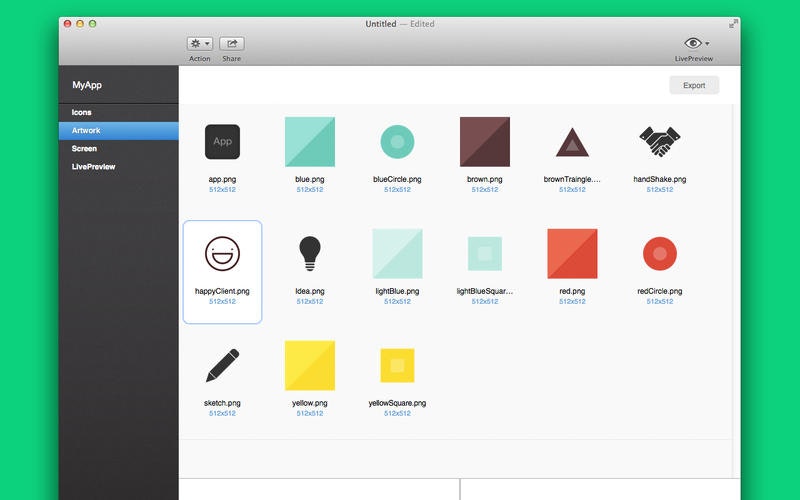Click the redCircle.png file name
This screenshot has width=800, height=500.
660,291
